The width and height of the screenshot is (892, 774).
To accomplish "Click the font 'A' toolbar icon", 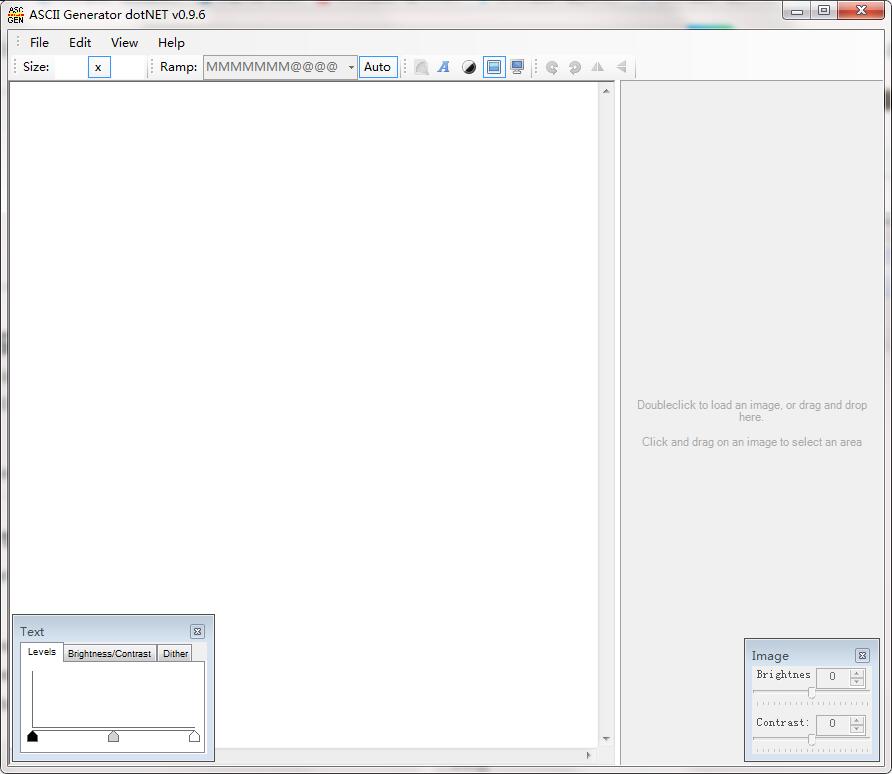I will click(443, 67).
